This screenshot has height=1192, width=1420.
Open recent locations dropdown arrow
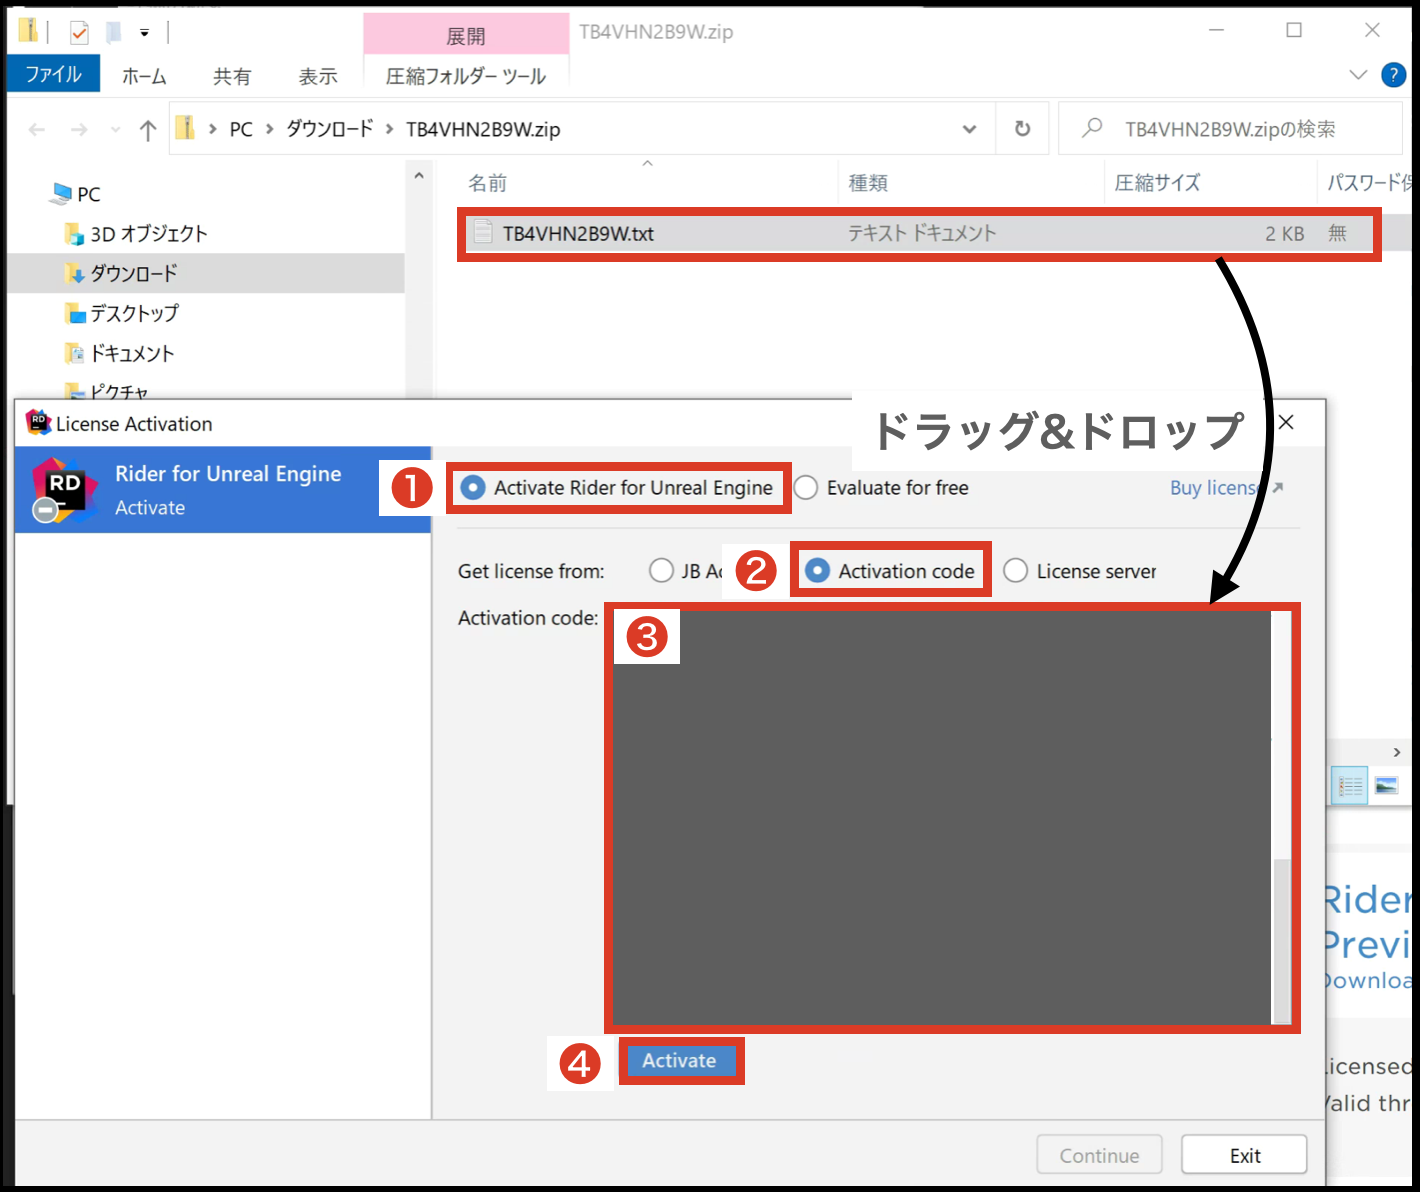115,129
